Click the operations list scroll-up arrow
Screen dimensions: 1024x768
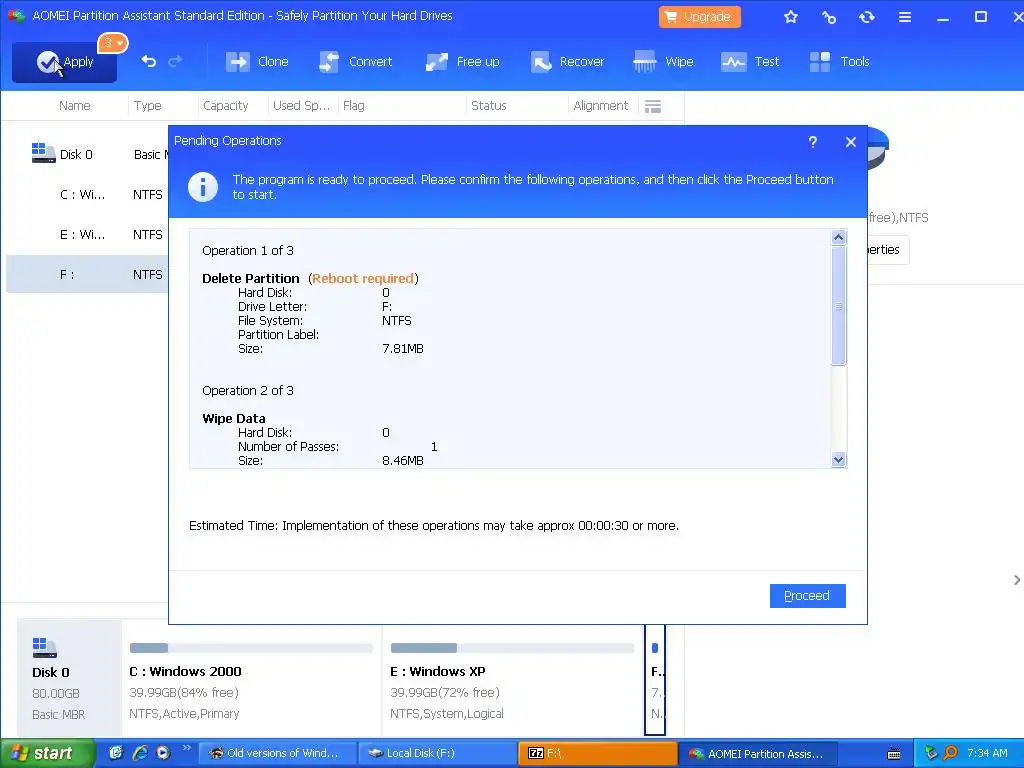pyautogui.click(x=839, y=237)
